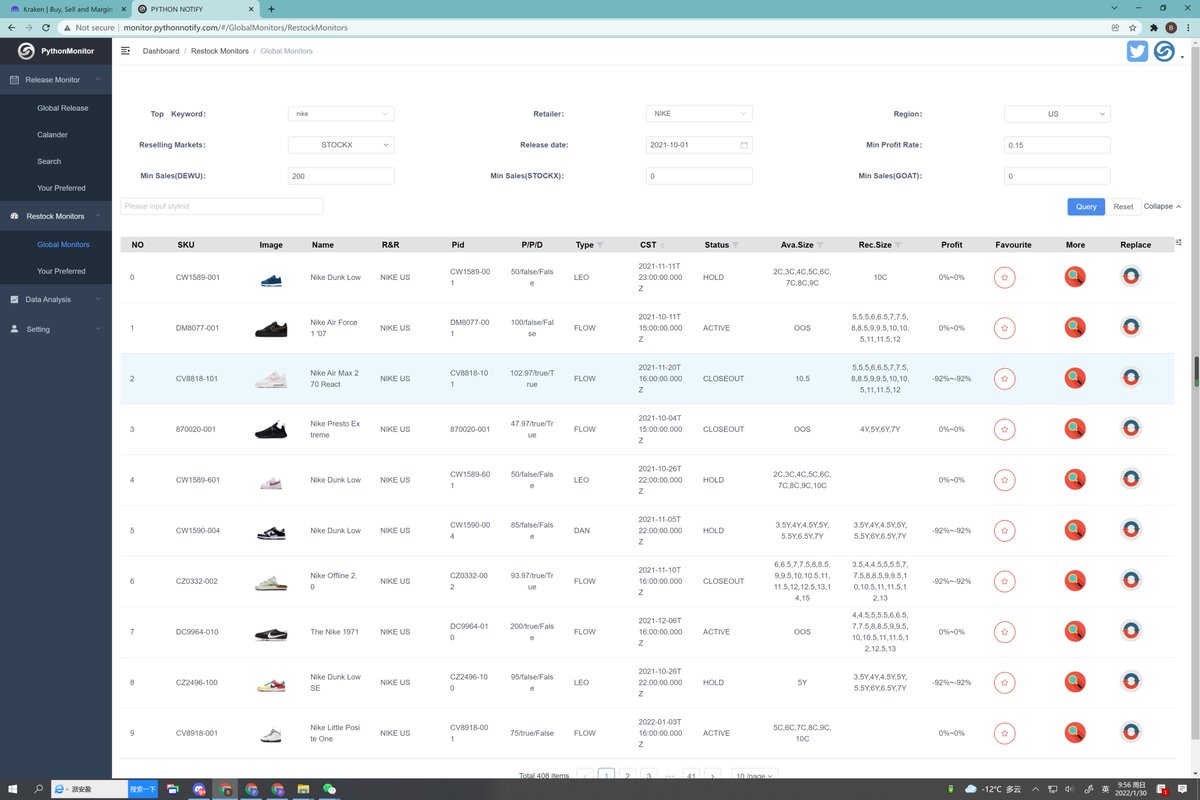Click The Nike 1971 shoe thumbnail

tap(270, 633)
